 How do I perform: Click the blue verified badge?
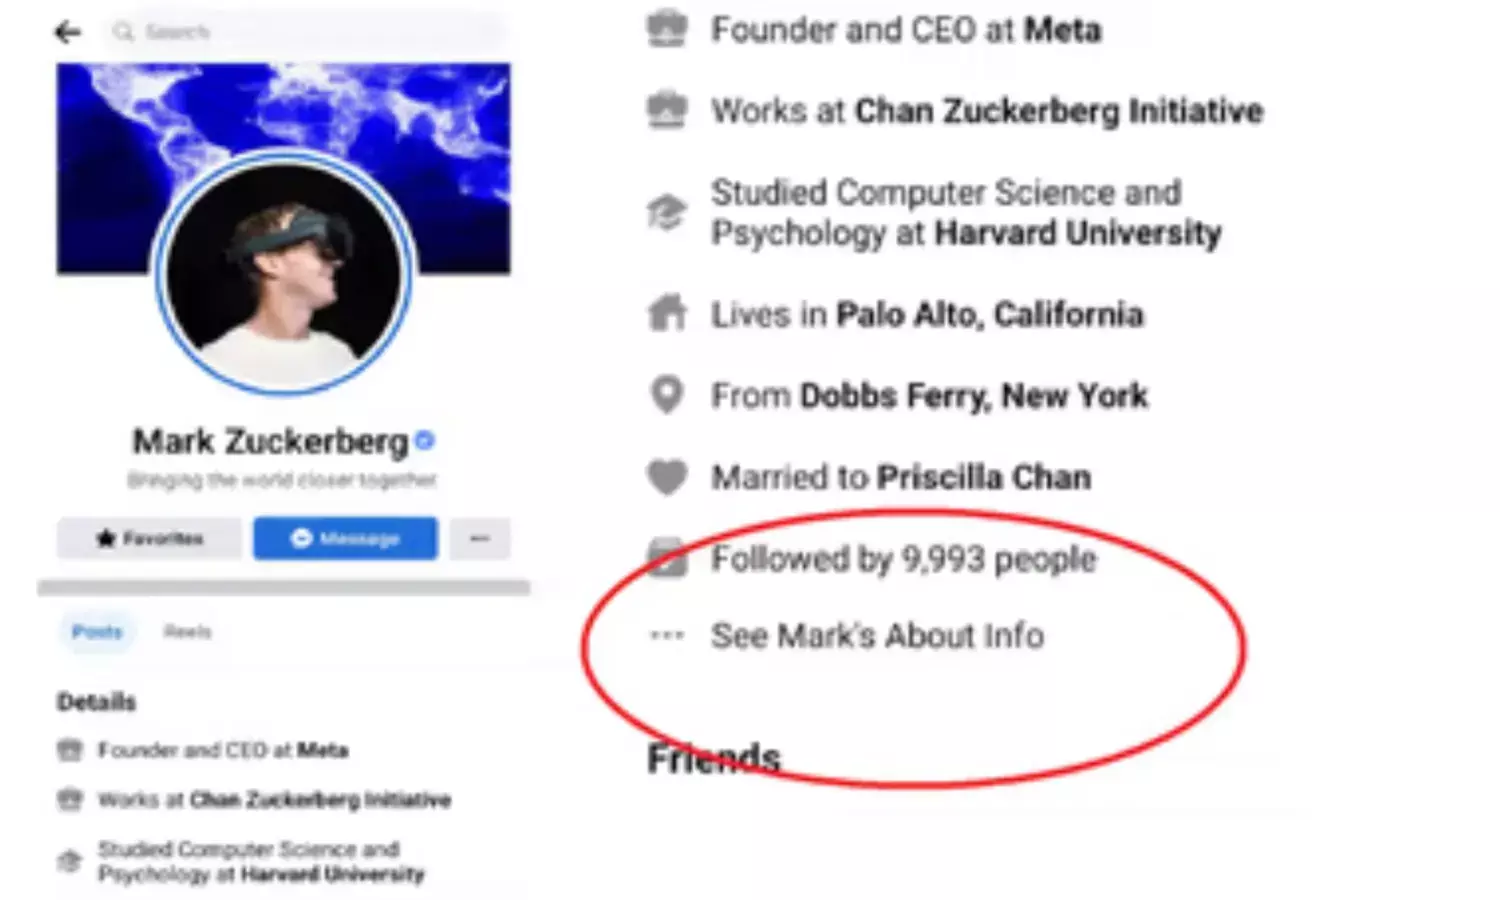[424, 440]
